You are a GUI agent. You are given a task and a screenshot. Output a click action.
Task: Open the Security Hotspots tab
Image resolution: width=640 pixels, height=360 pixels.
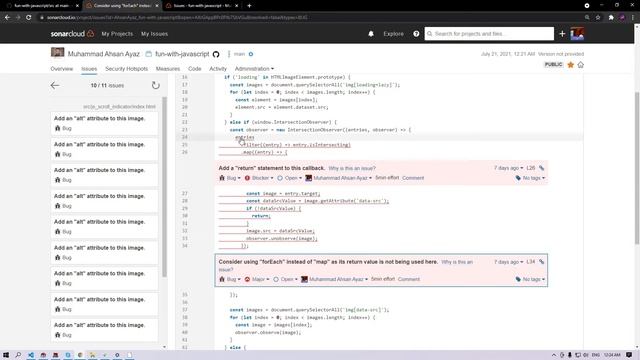[127, 69]
